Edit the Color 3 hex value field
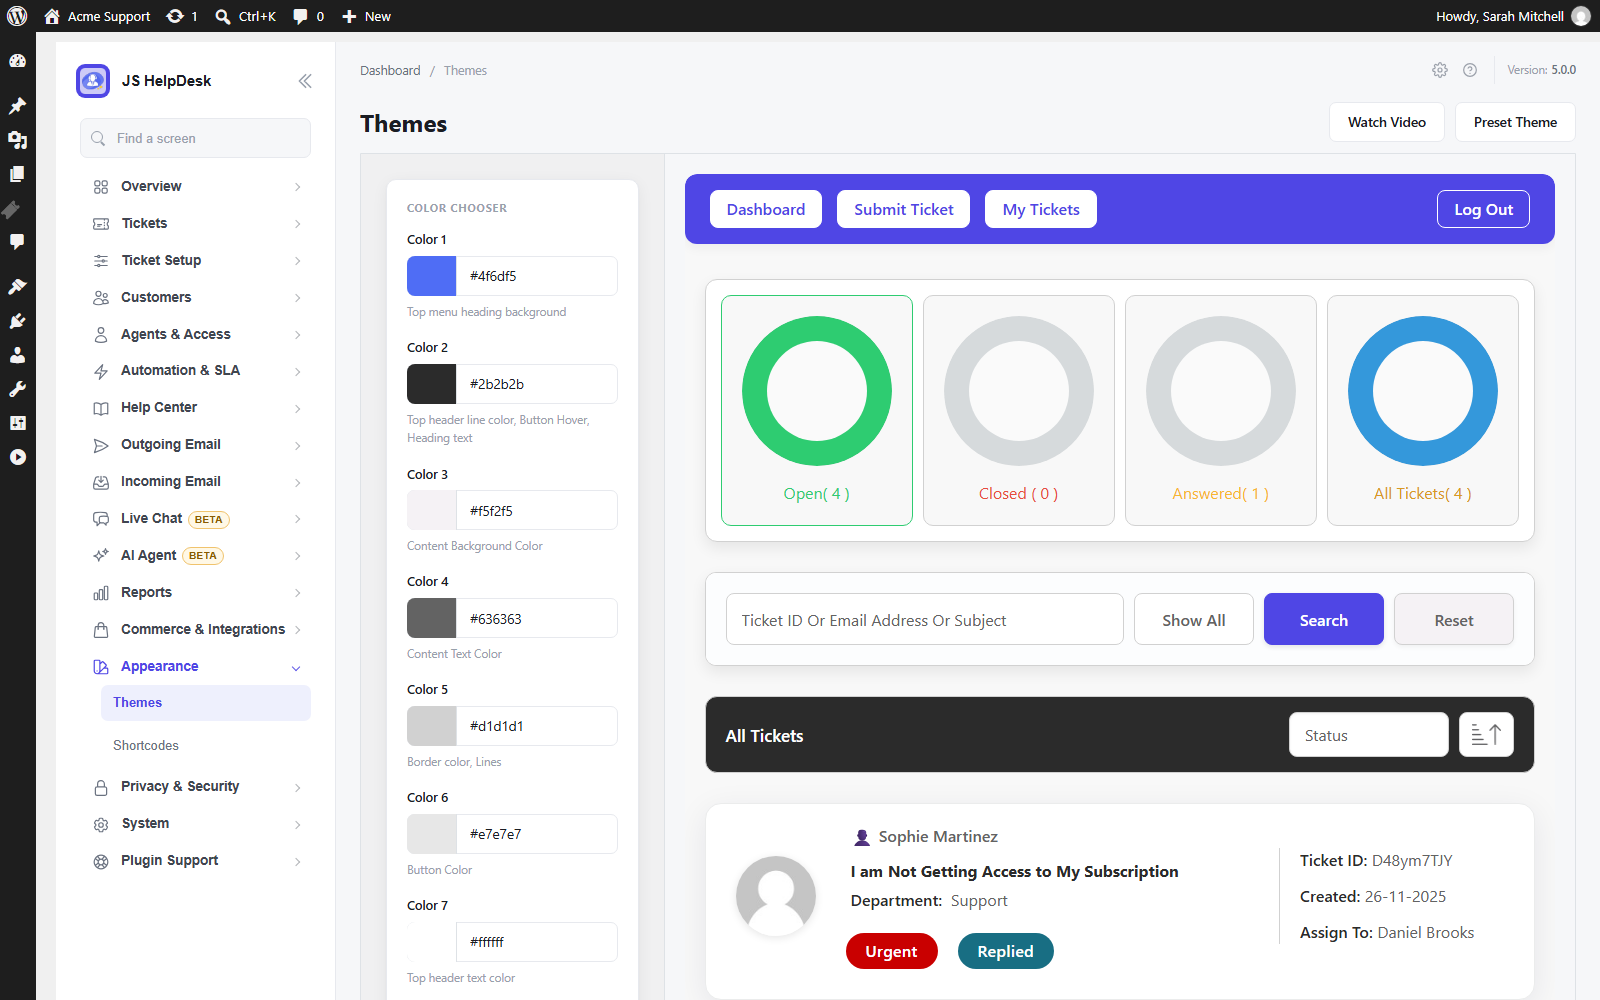 tap(537, 510)
